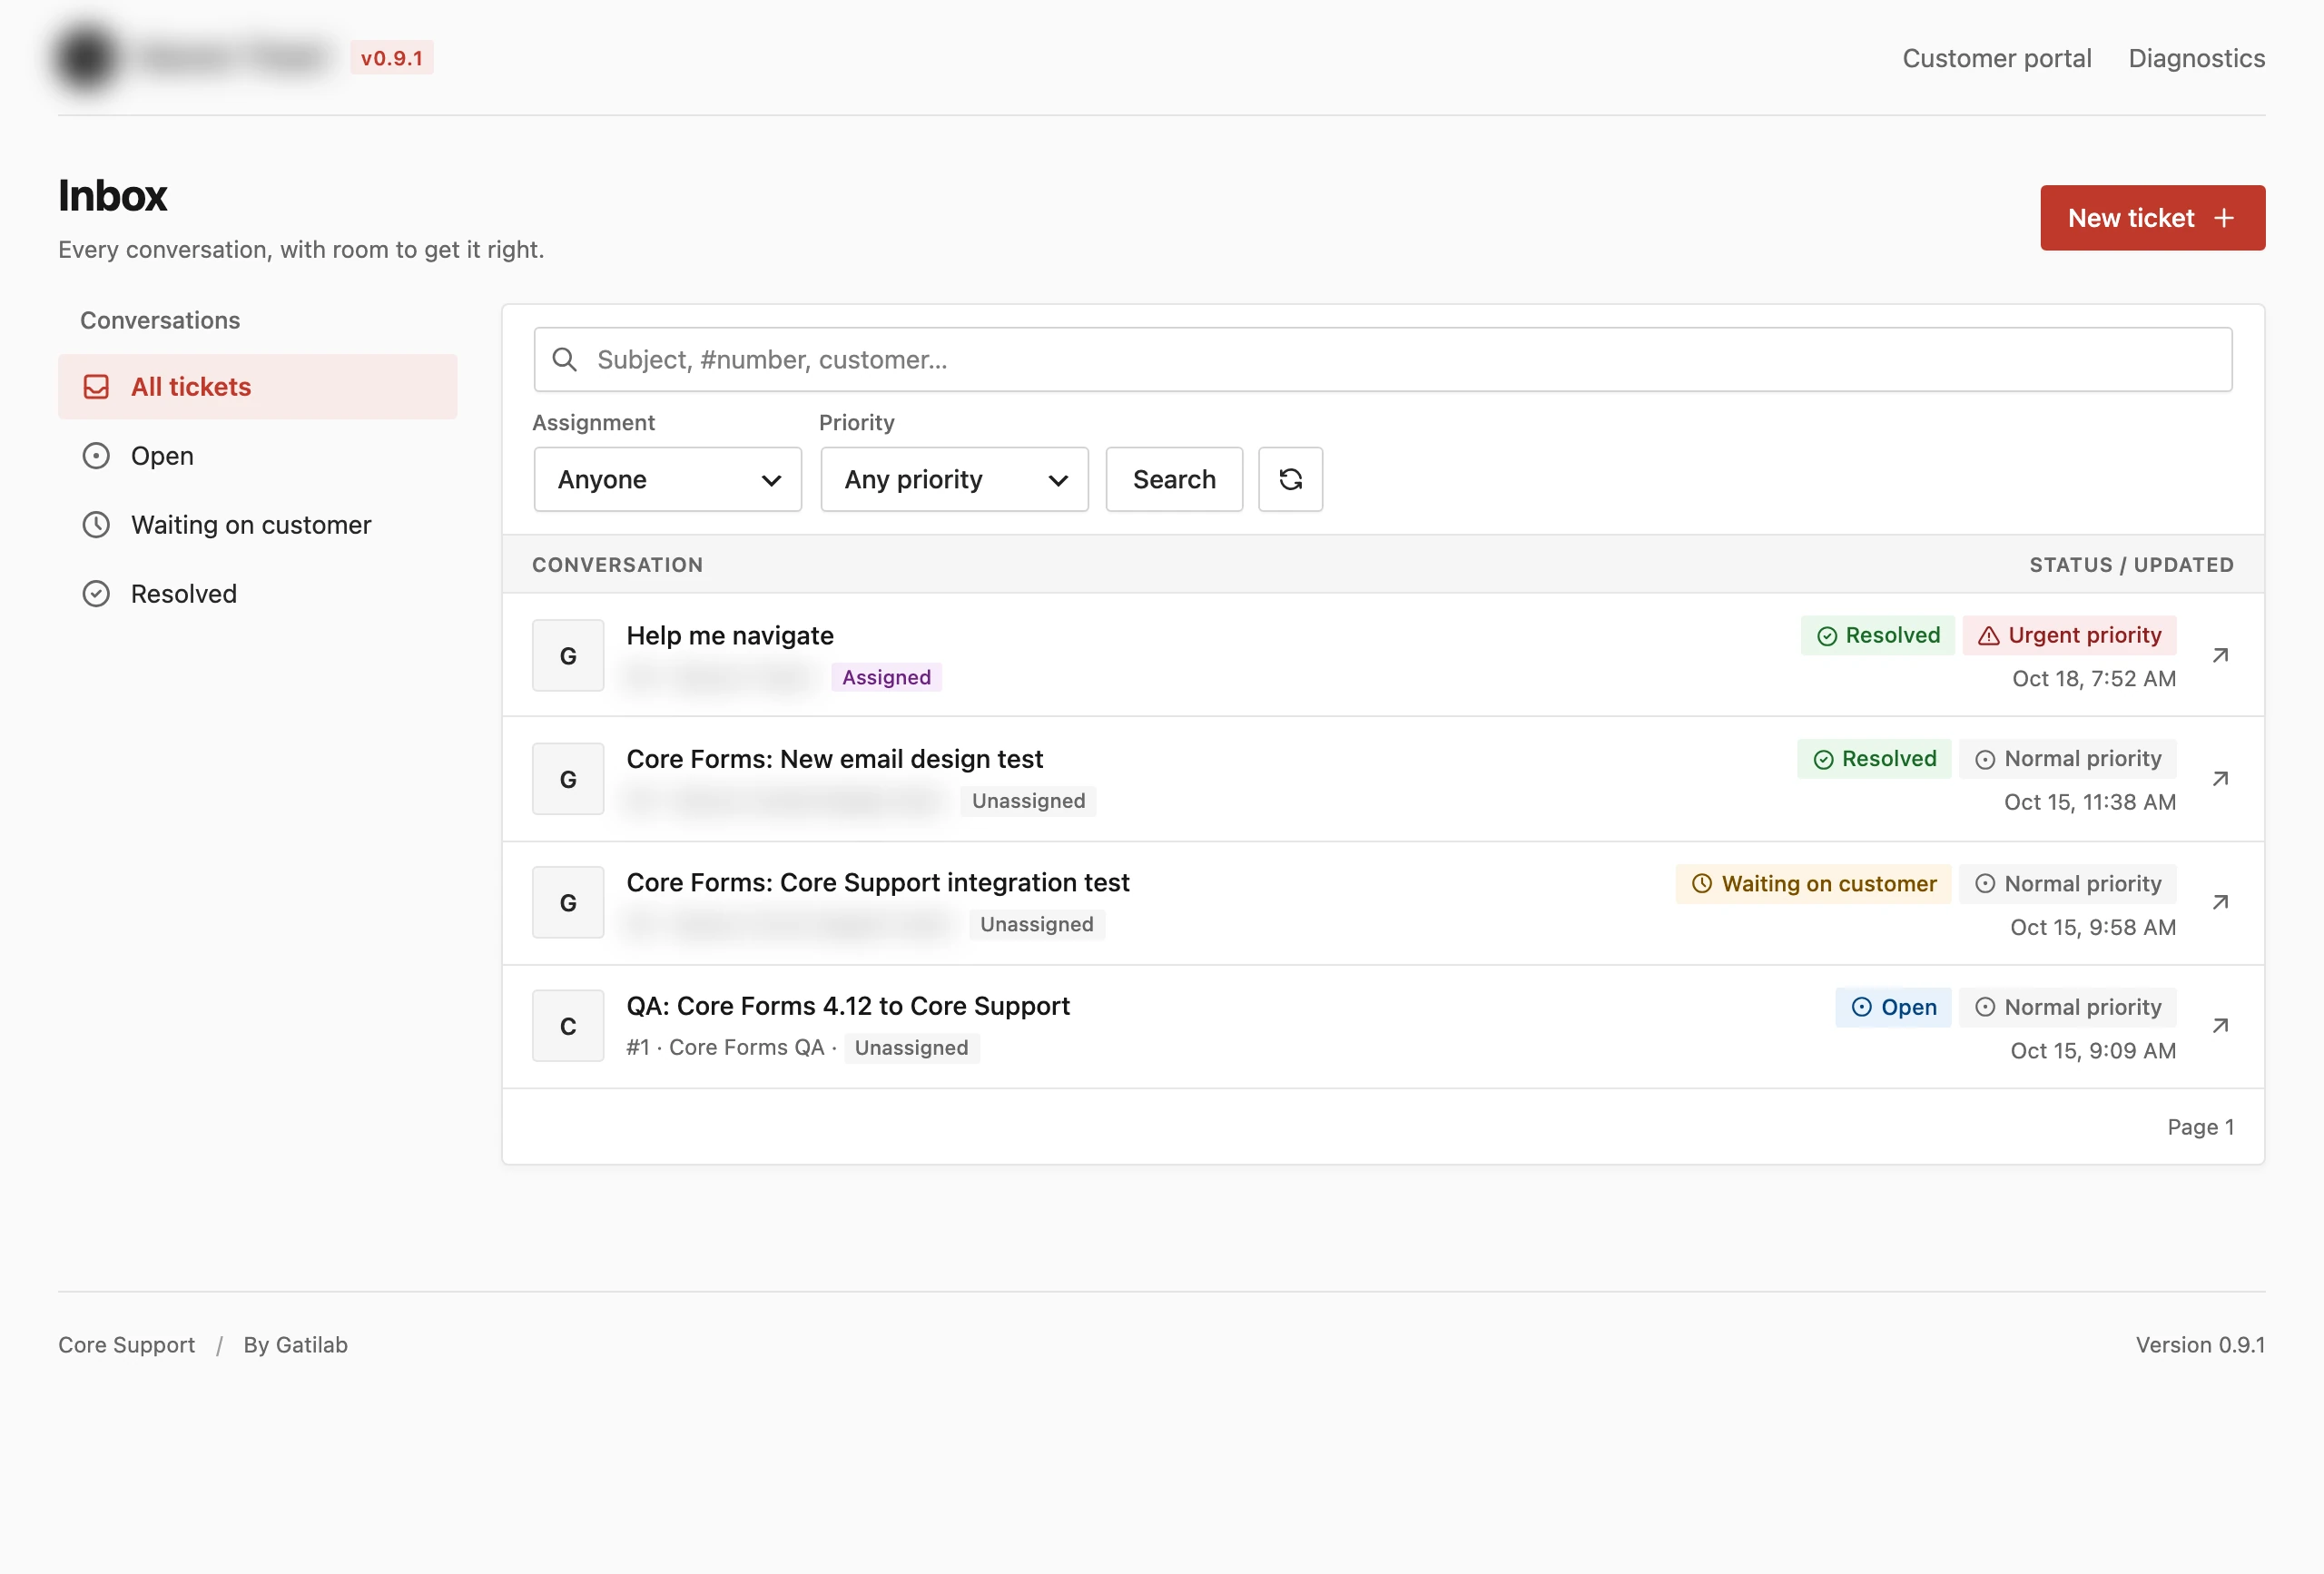Click Unassigned tag on integration test ticket

click(1036, 924)
